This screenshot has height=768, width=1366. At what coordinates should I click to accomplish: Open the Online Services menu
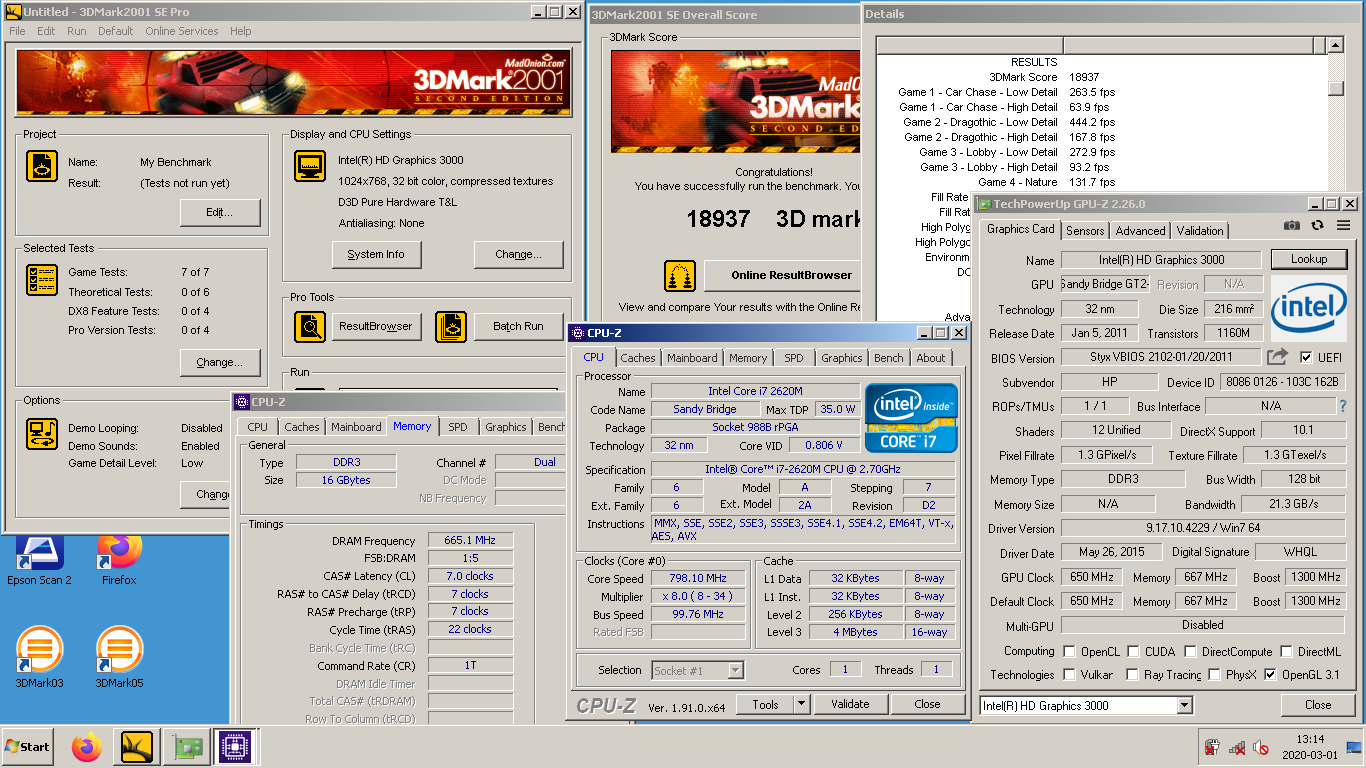(182, 31)
